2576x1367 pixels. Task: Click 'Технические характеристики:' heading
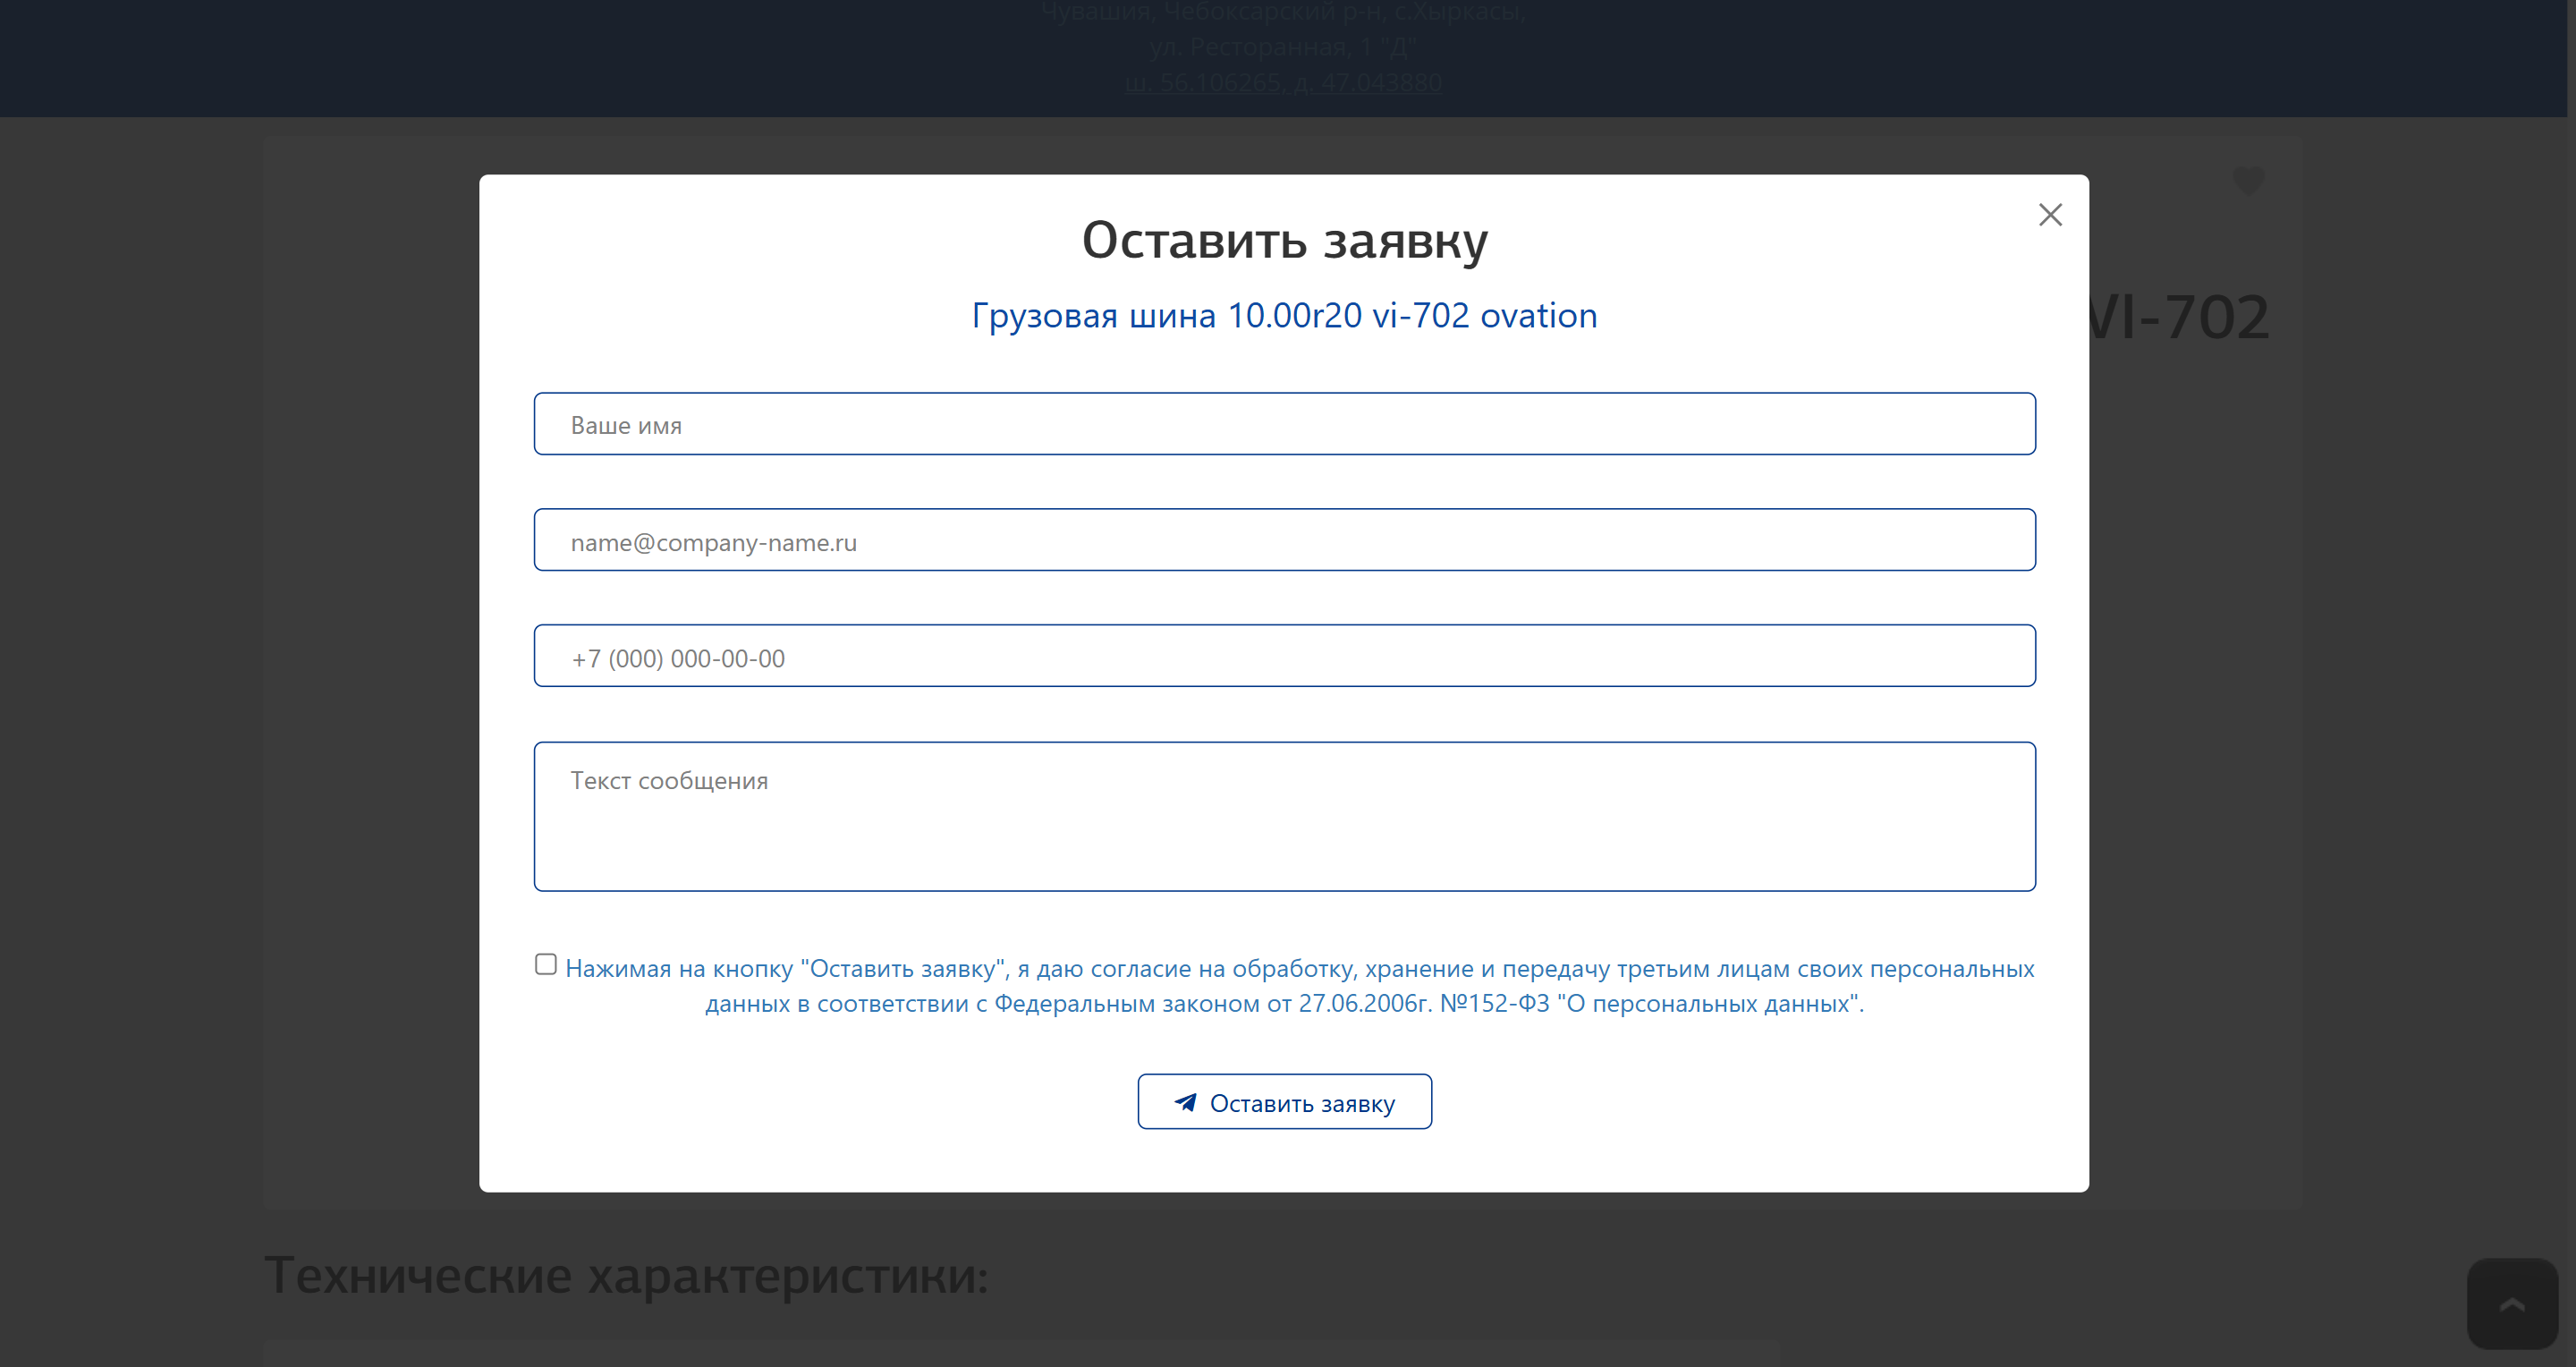(x=627, y=1276)
